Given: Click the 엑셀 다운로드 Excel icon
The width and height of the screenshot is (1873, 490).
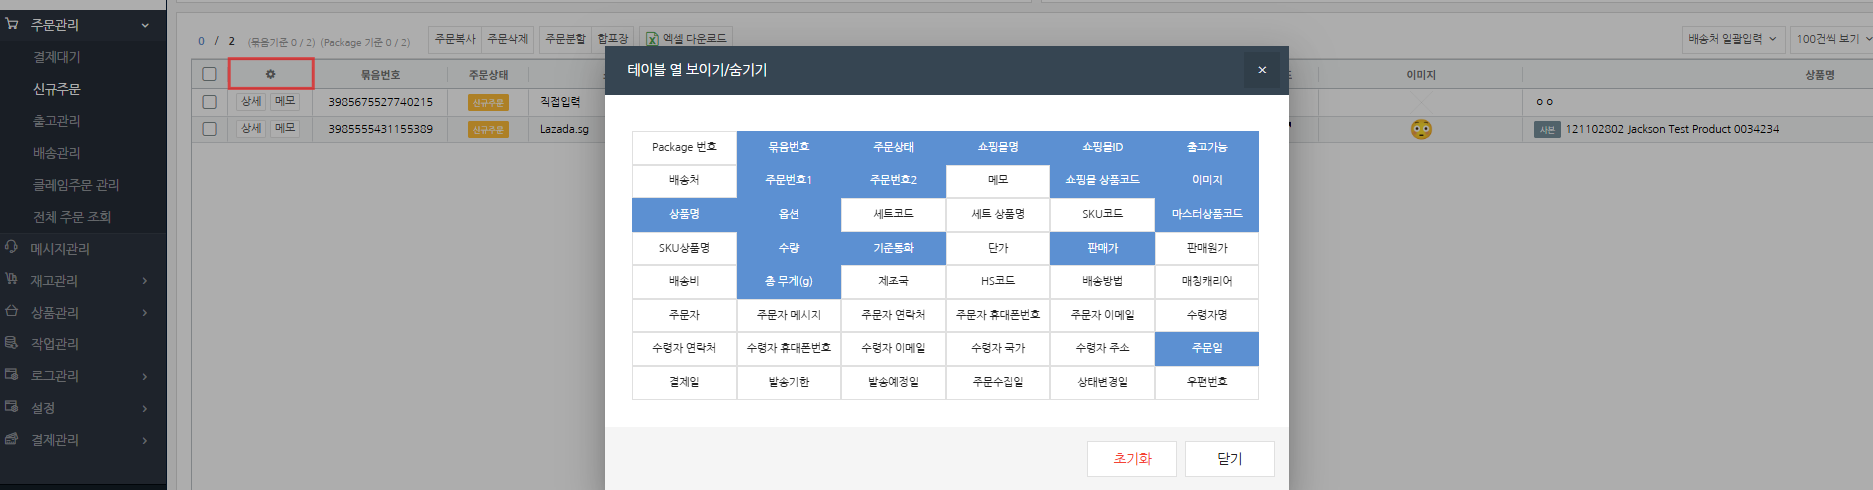Looking at the screenshot, I should [652, 39].
